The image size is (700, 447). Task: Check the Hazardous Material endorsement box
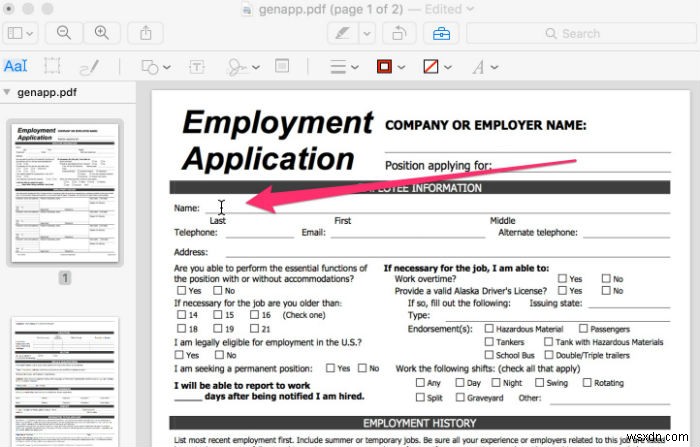[x=489, y=328]
